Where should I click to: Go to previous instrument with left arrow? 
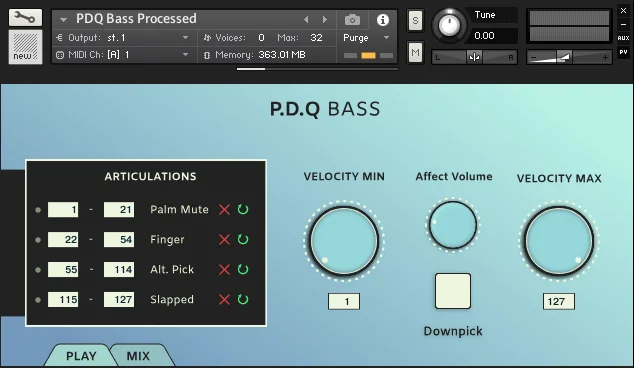(306, 19)
